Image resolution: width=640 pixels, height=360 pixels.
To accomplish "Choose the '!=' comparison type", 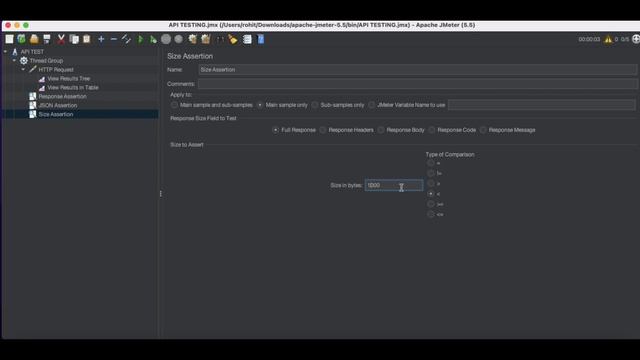I will tap(431, 173).
